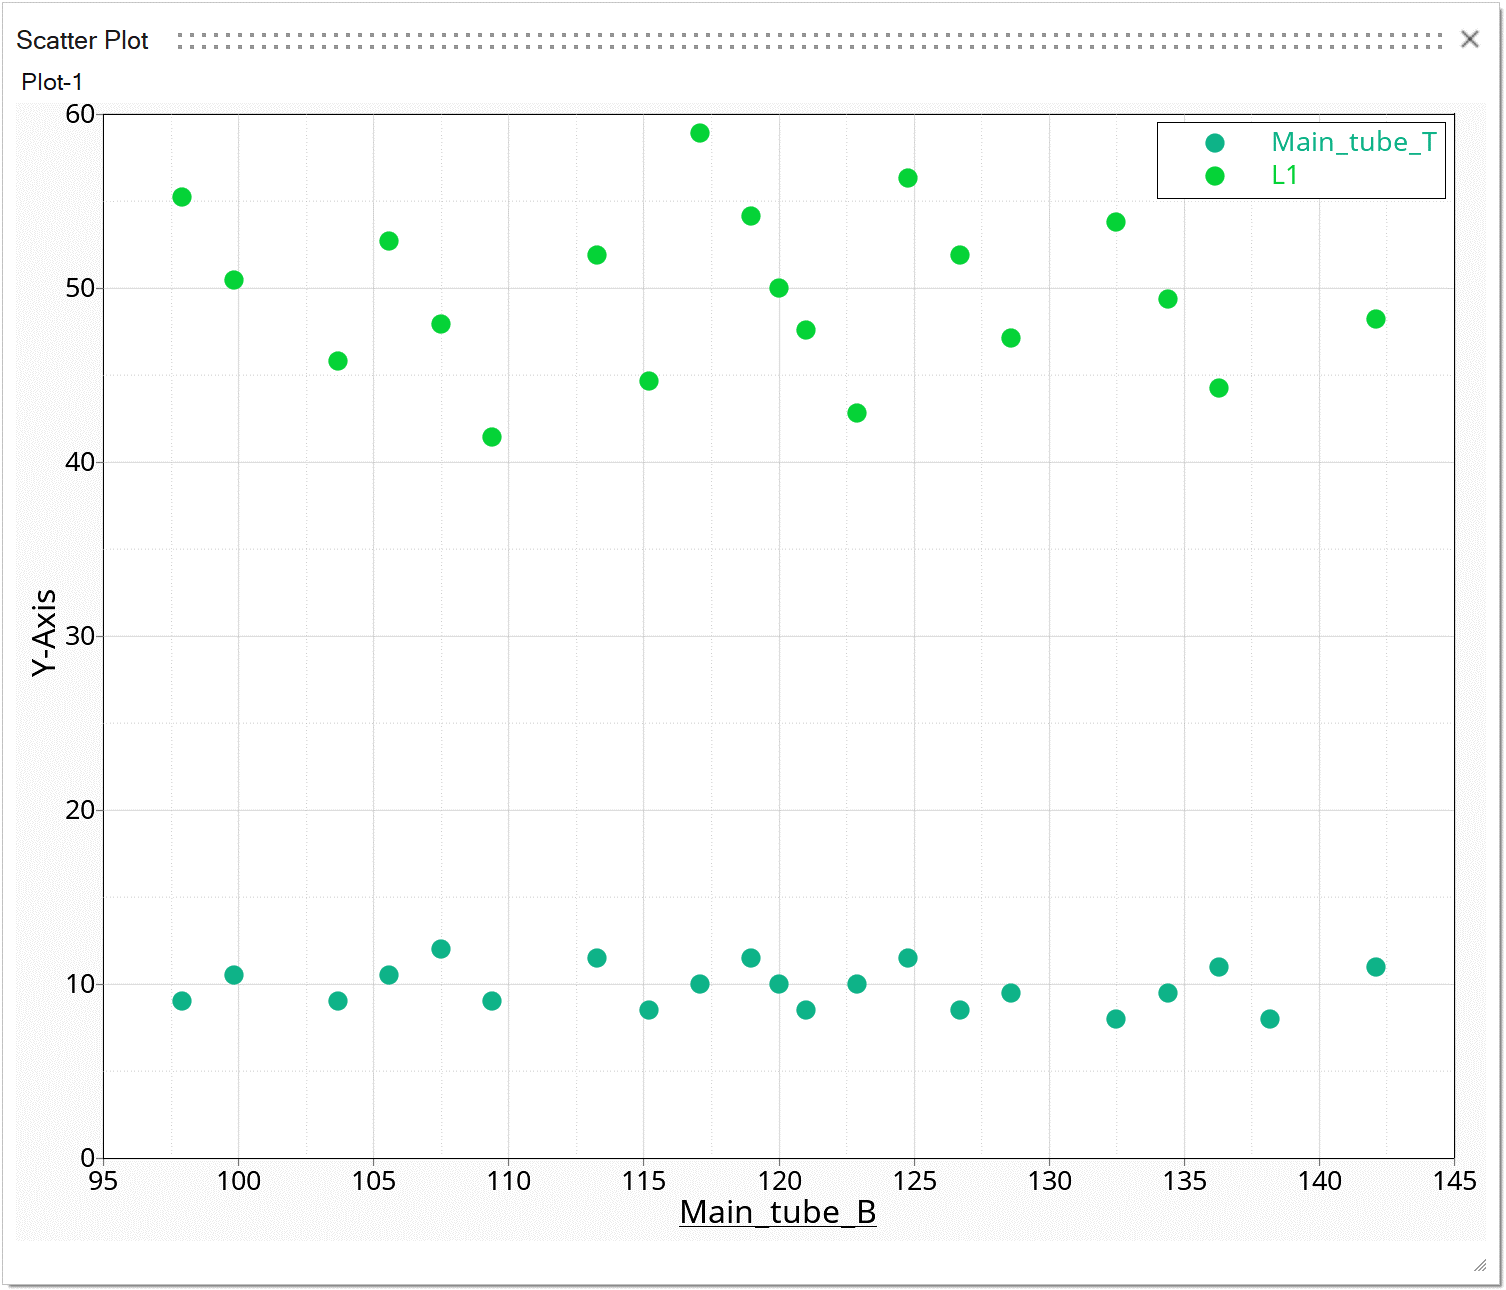Select the highest Main_tube_T point at 12

pos(441,949)
